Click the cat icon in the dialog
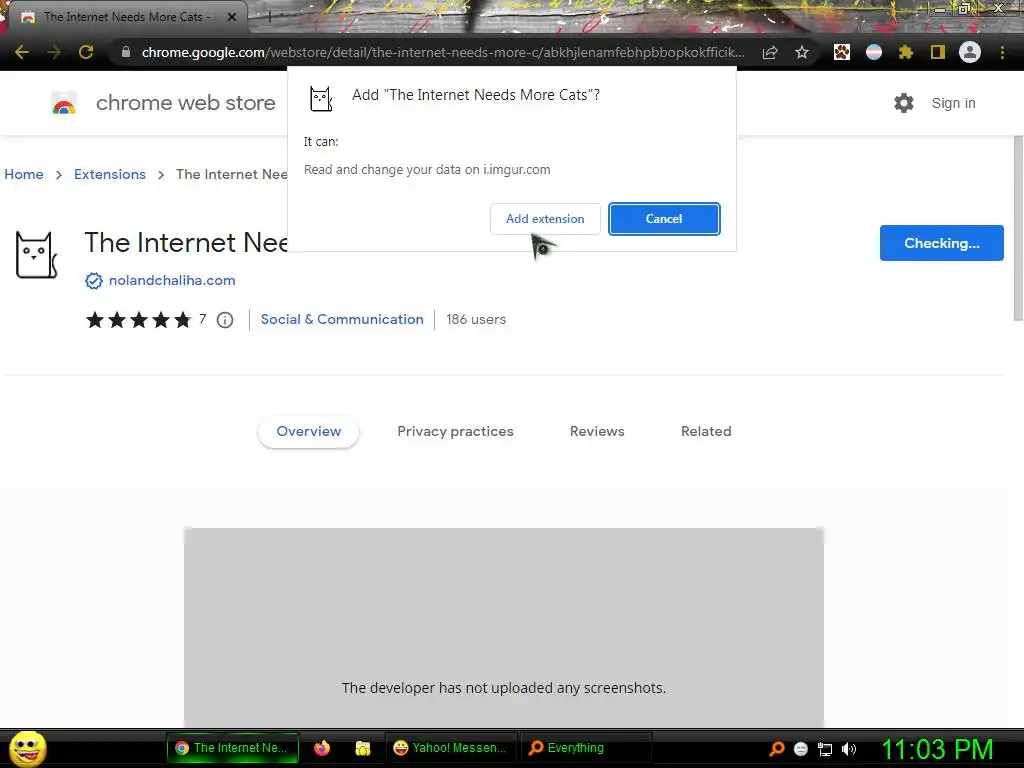 (321, 99)
